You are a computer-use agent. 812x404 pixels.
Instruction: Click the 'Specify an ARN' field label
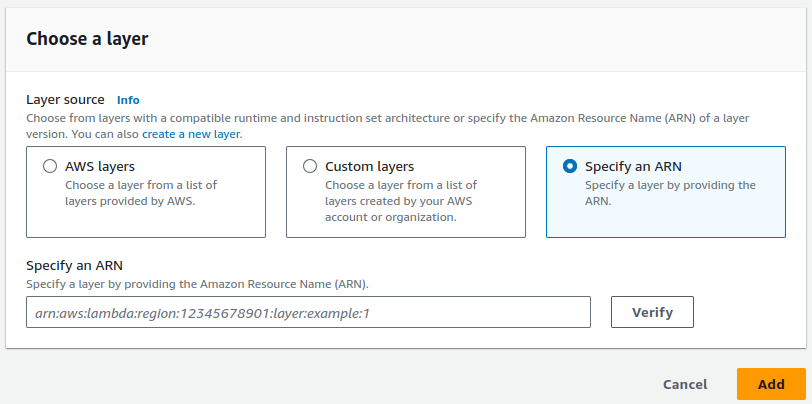tap(75, 266)
